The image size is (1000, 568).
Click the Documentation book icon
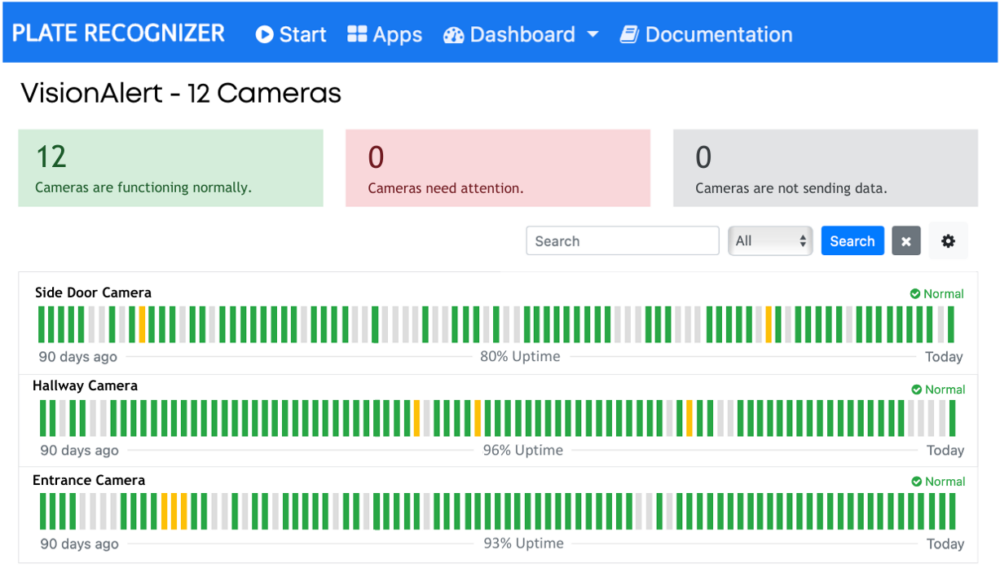coord(629,34)
